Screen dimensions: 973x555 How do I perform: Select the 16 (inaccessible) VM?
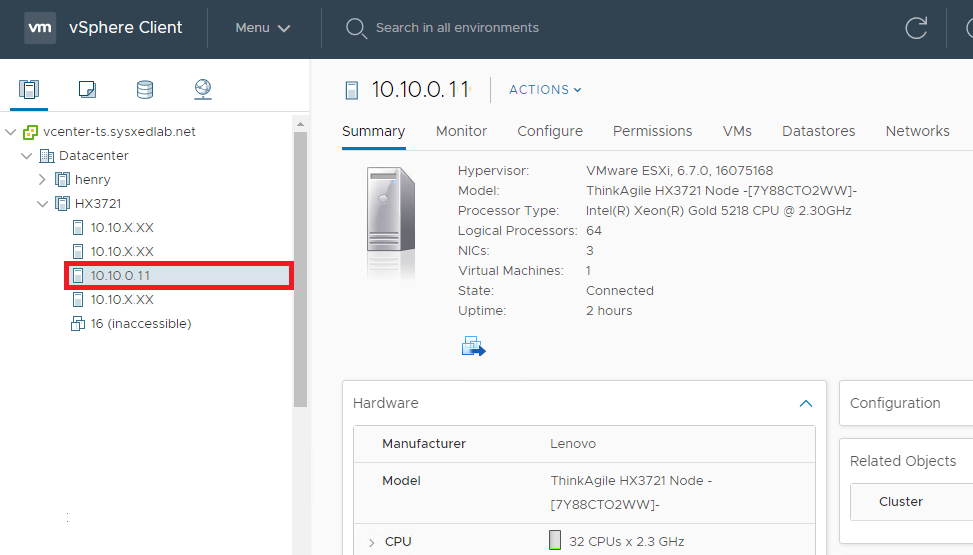141,323
